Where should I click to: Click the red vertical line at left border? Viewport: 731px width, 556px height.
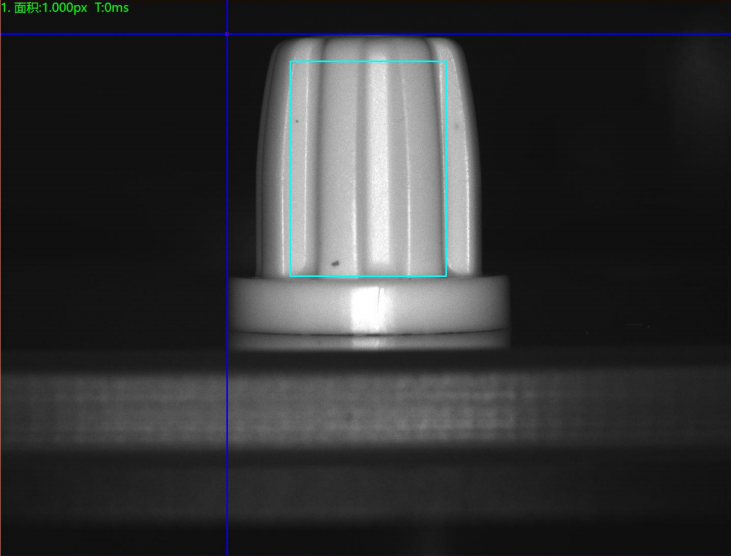(1, 300)
